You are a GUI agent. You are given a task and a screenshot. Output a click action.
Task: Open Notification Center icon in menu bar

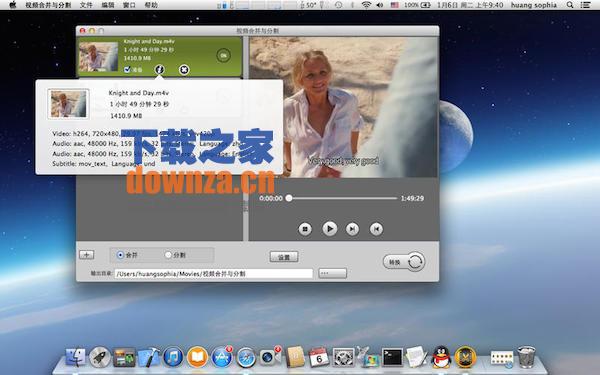pyautogui.click(x=585, y=5)
